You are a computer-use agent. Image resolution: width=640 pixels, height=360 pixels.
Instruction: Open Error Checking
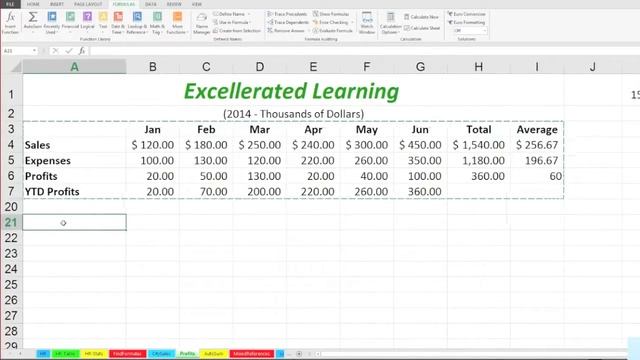331,22
